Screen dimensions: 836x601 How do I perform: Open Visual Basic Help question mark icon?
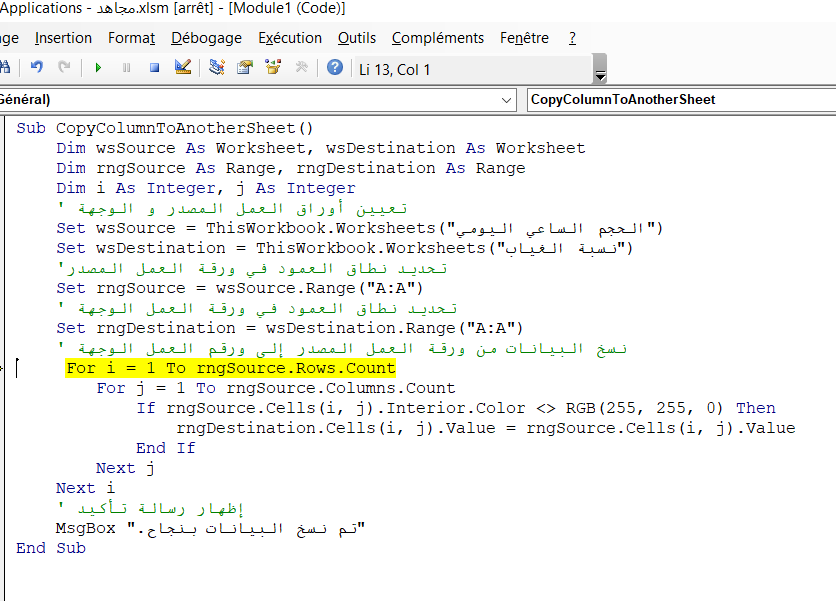point(335,68)
